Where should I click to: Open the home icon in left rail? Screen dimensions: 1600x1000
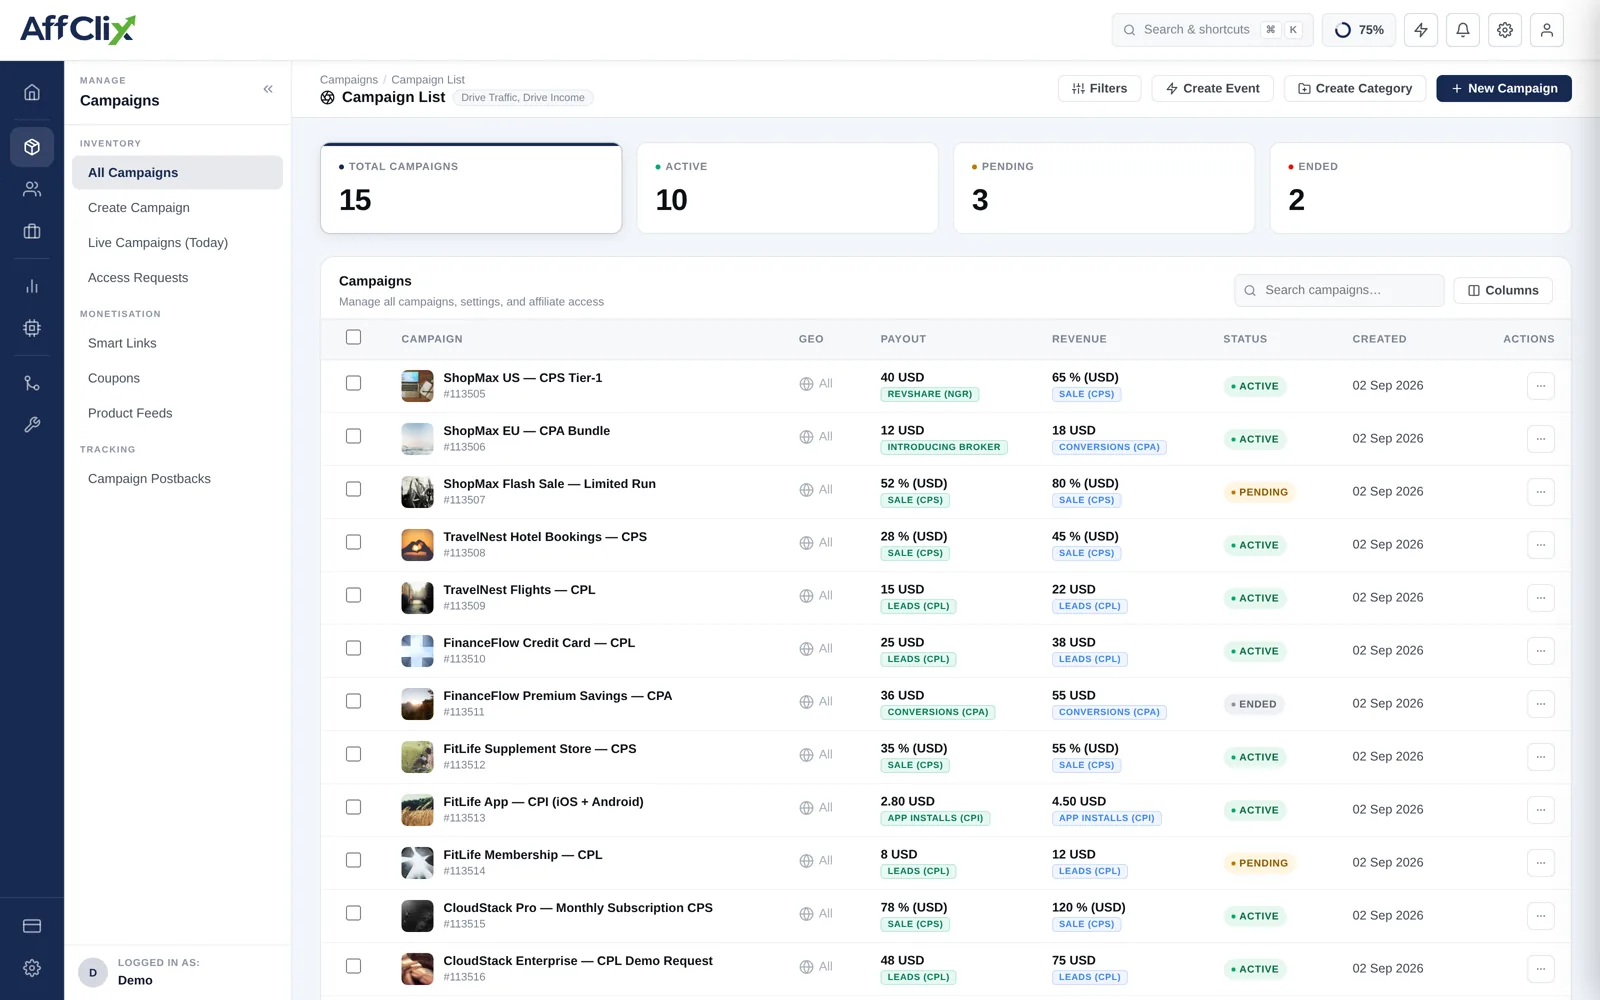[32, 92]
